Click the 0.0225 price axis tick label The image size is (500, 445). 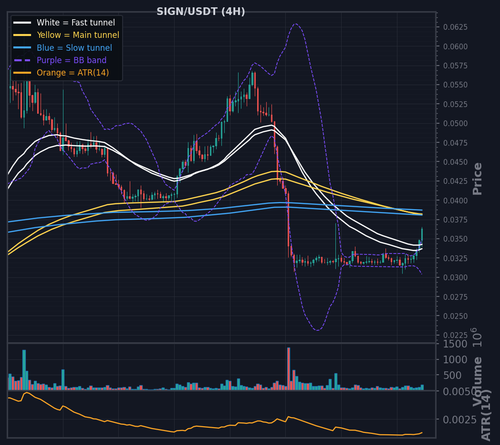(455, 335)
